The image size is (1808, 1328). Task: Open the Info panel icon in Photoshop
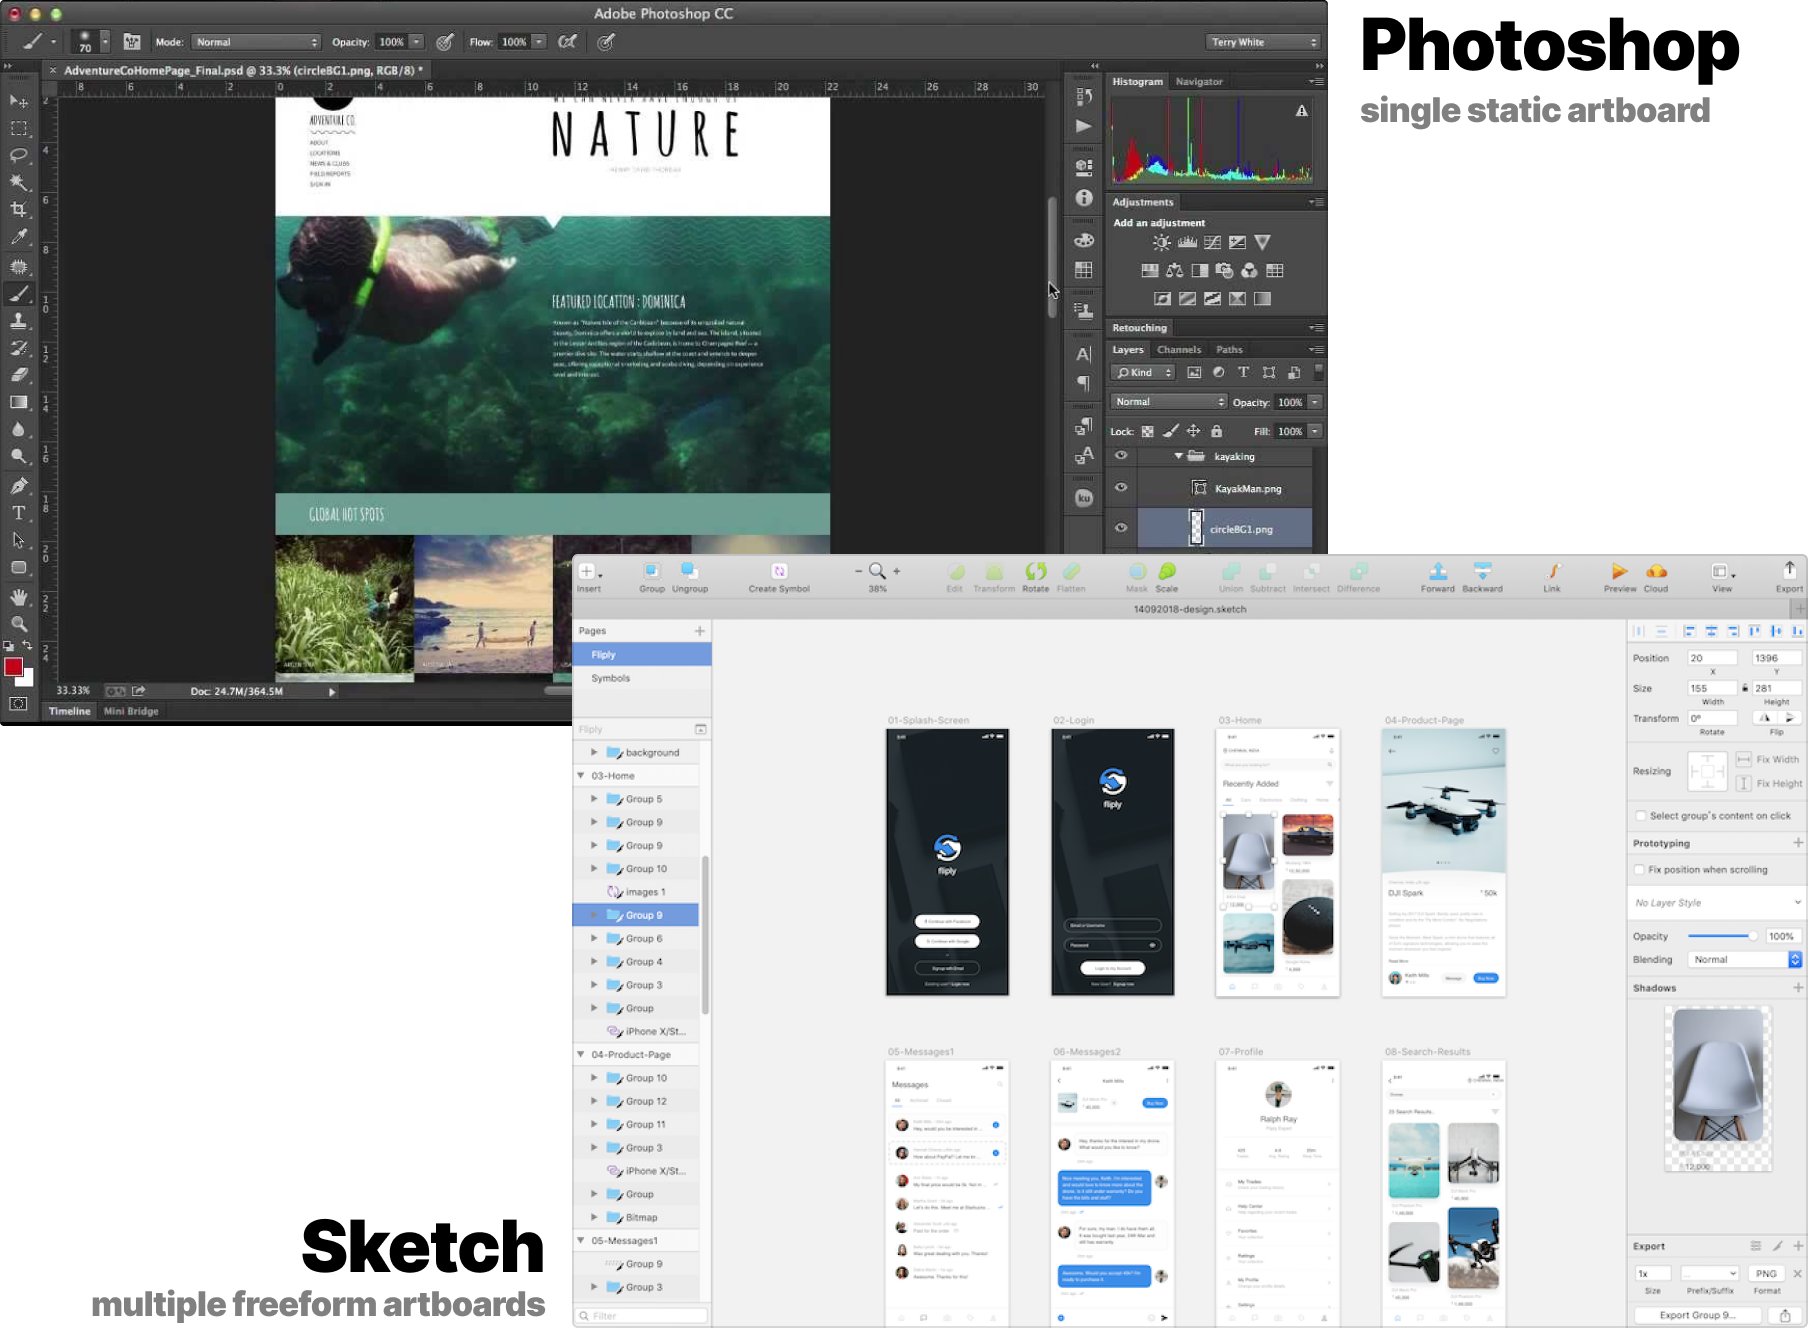click(1084, 198)
